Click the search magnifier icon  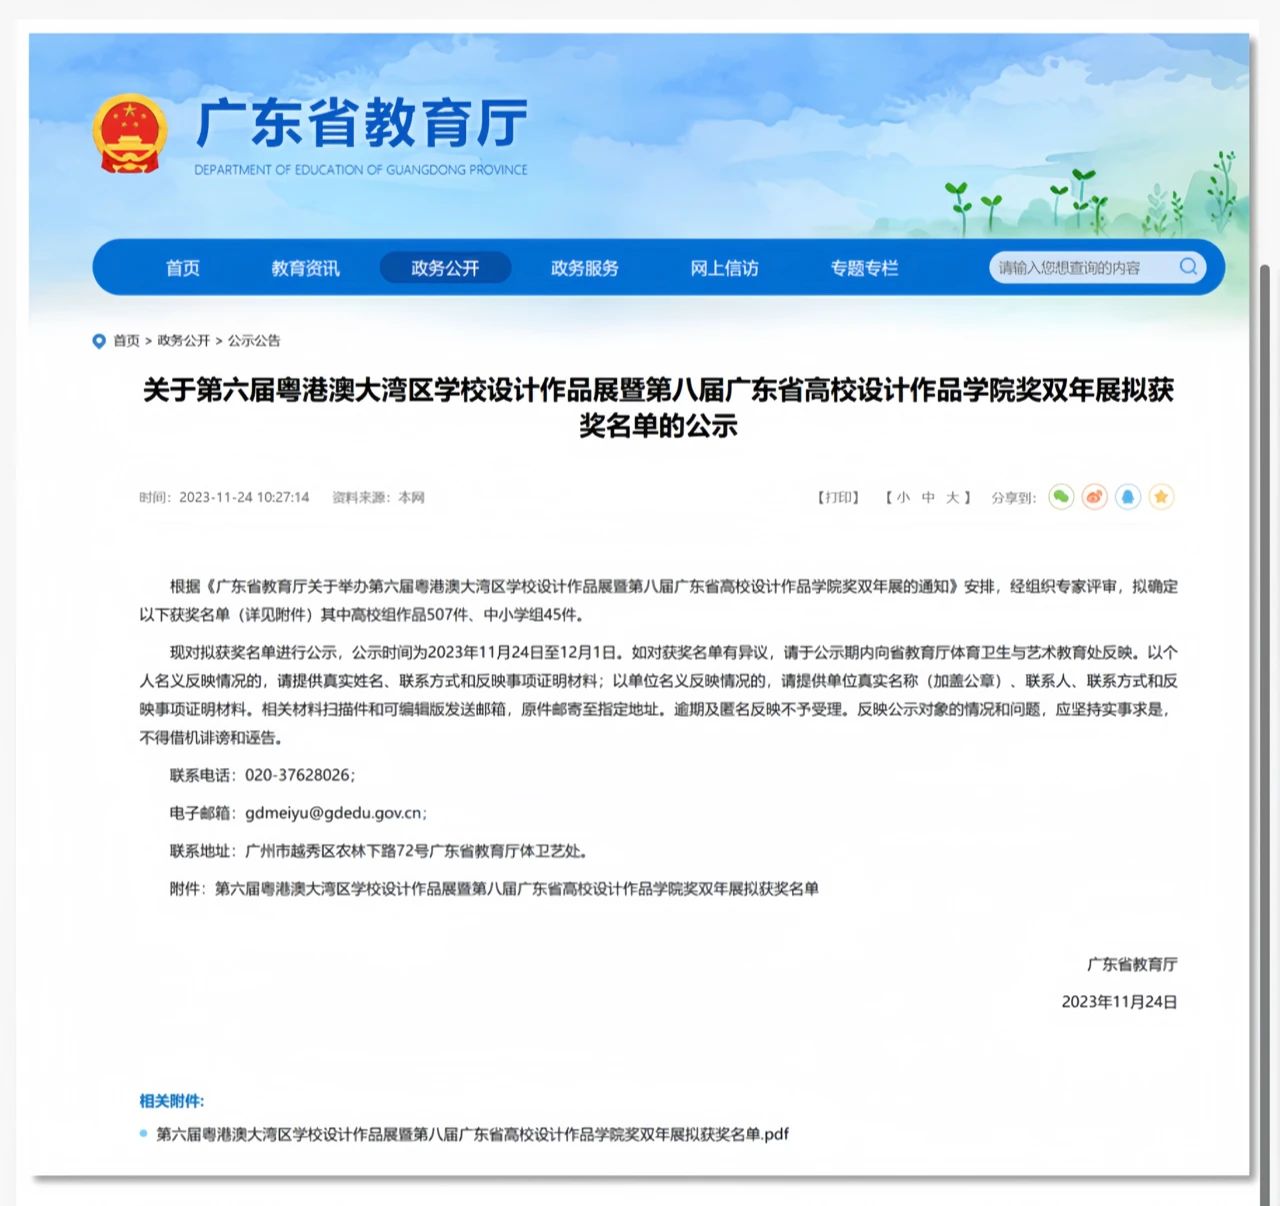click(x=1188, y=267)
